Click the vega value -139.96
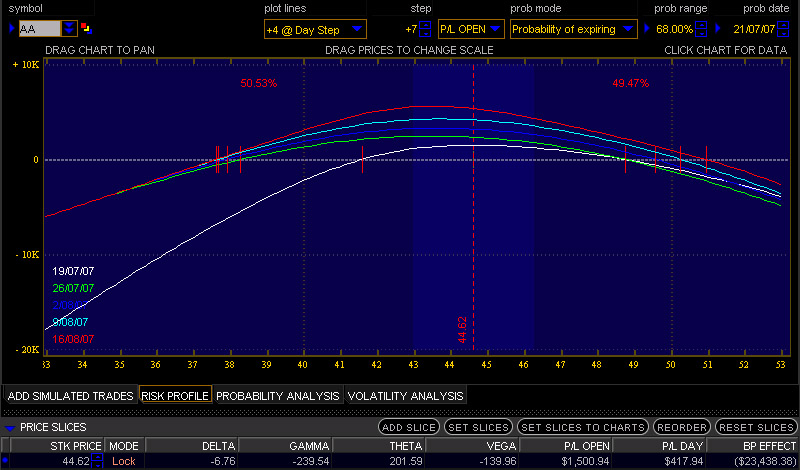 coord(496,461)
